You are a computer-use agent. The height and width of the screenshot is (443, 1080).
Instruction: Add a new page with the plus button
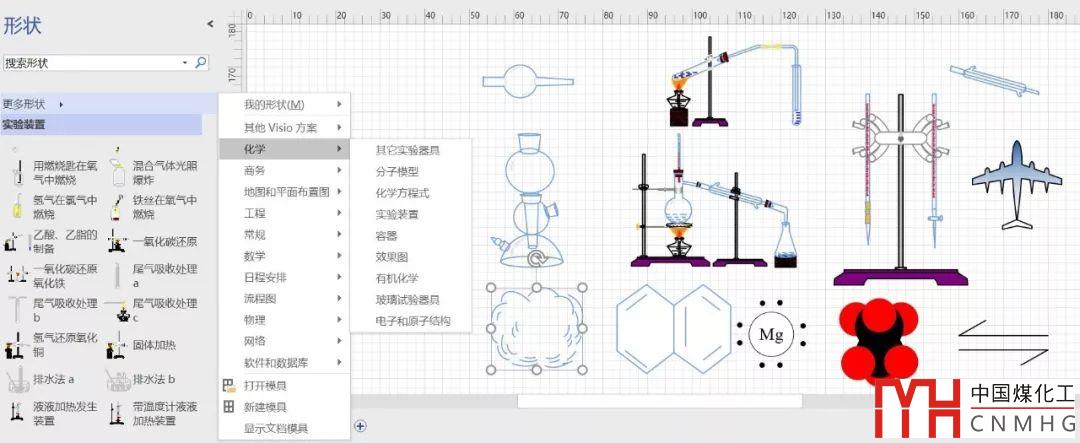click(360, 425)
